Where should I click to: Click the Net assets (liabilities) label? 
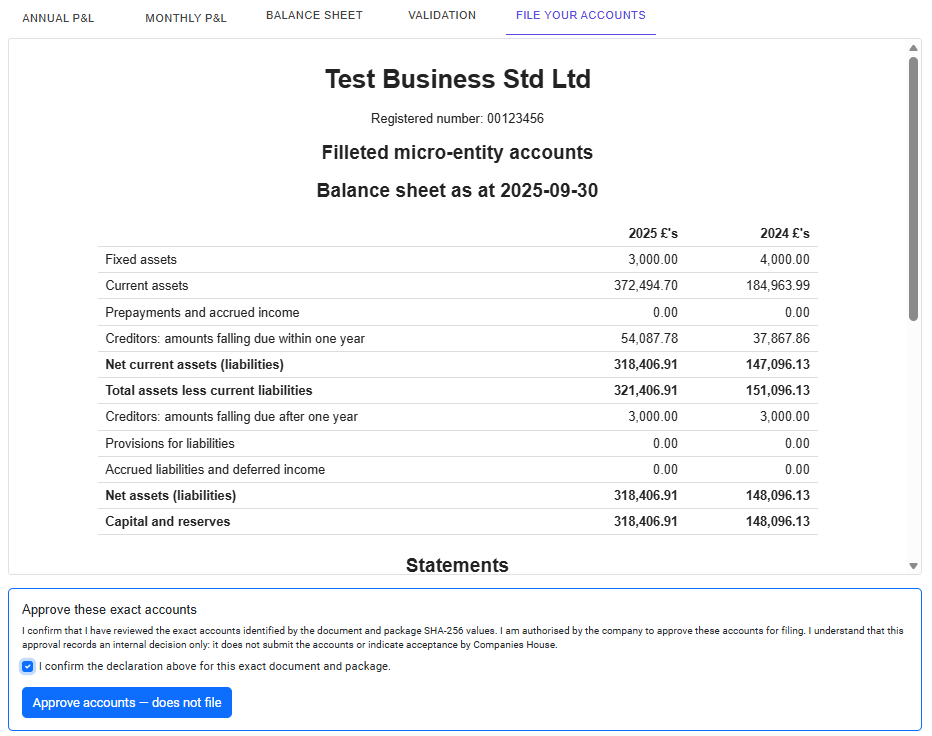click(171, 496)
